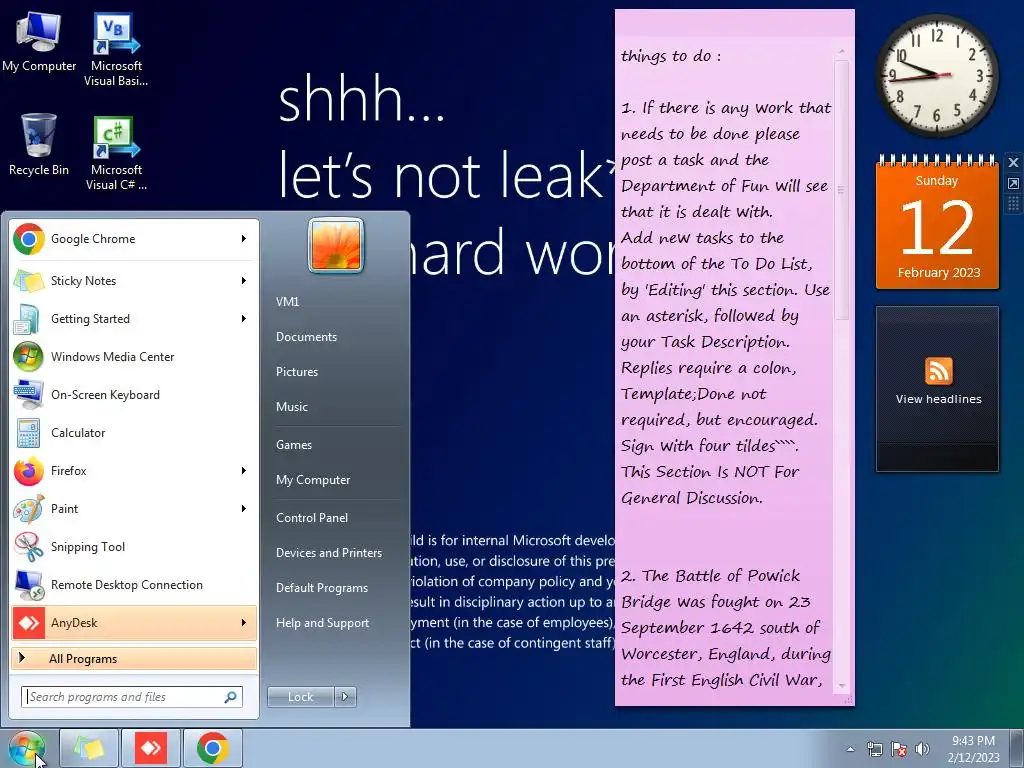The width and height of the screenshot is (1024, 768).
Task: Launch Calculator from Start menu
Action: tap(134, 432)
